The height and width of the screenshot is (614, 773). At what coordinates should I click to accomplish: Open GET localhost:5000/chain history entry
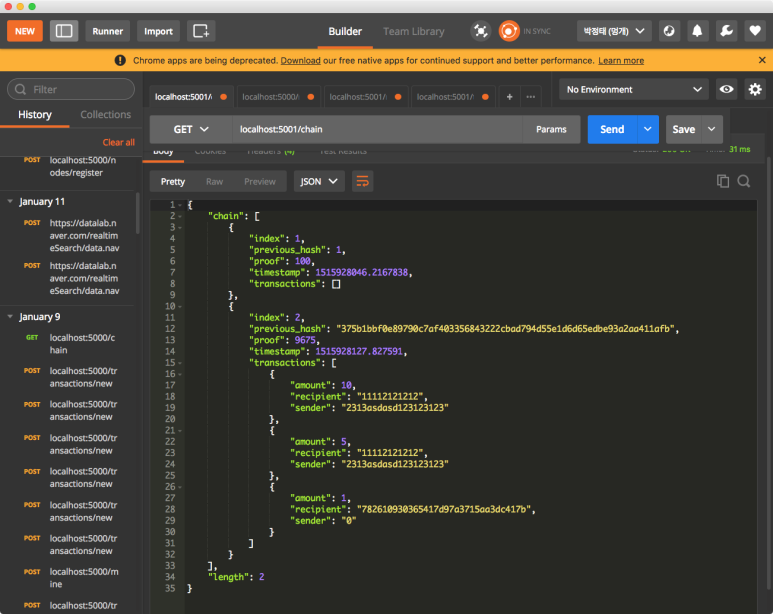[70, 344]
